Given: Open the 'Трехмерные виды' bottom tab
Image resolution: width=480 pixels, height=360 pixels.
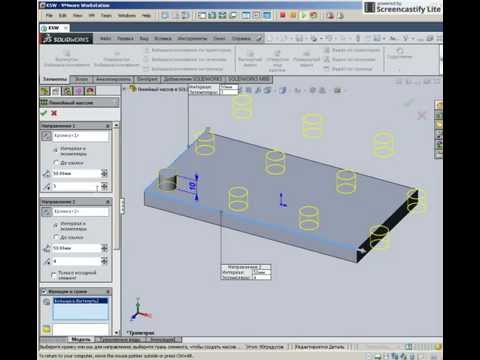Looking at the screenshot, I should pyautogui.click(x=121, y=339).
